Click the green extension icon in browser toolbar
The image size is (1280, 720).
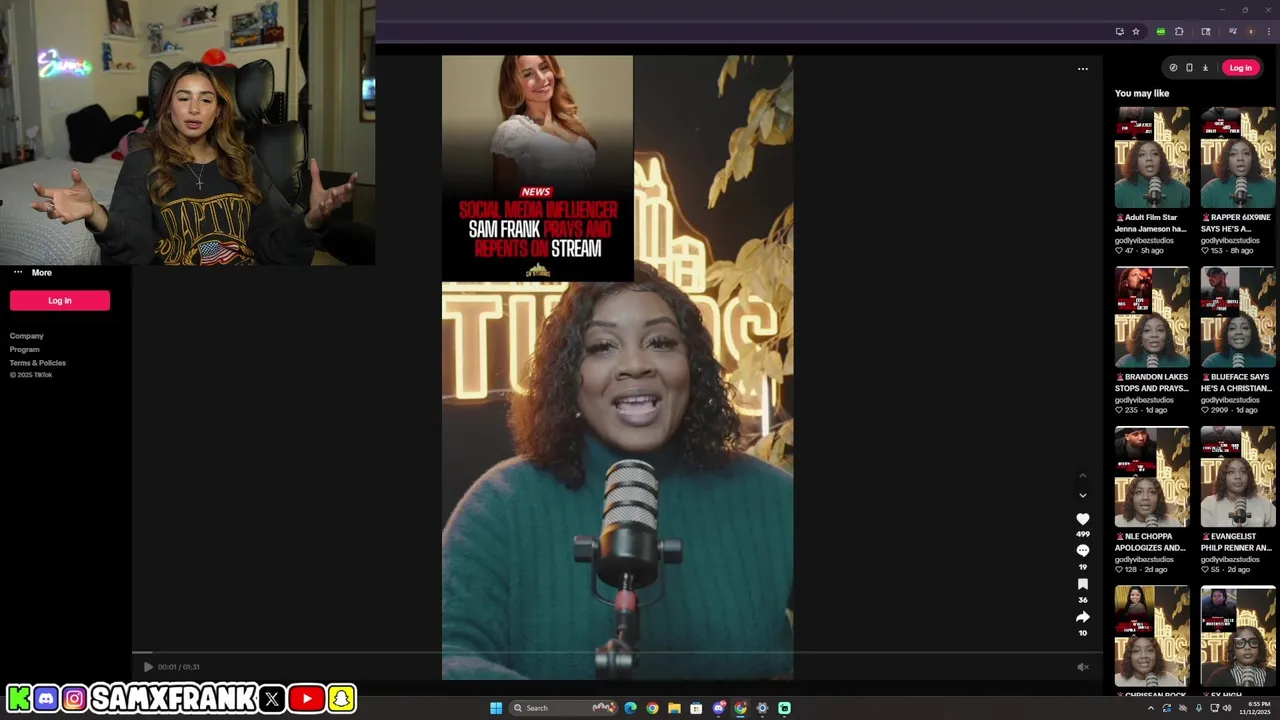coord(1160,32)
